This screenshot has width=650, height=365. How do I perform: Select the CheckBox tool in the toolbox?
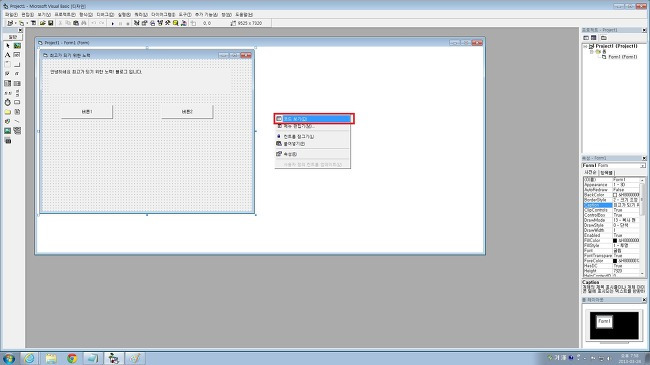[x=7, y=73]
